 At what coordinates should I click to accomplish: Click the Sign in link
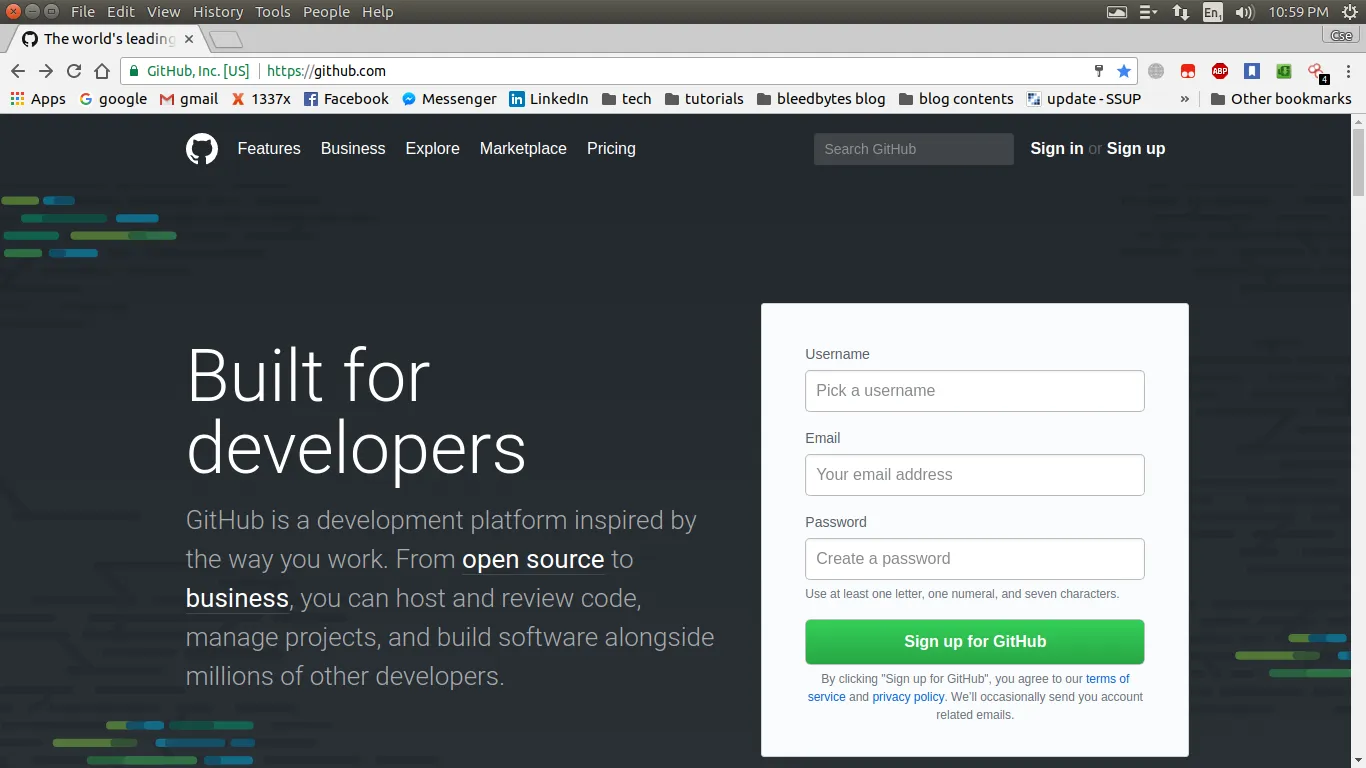point(1056,148)
